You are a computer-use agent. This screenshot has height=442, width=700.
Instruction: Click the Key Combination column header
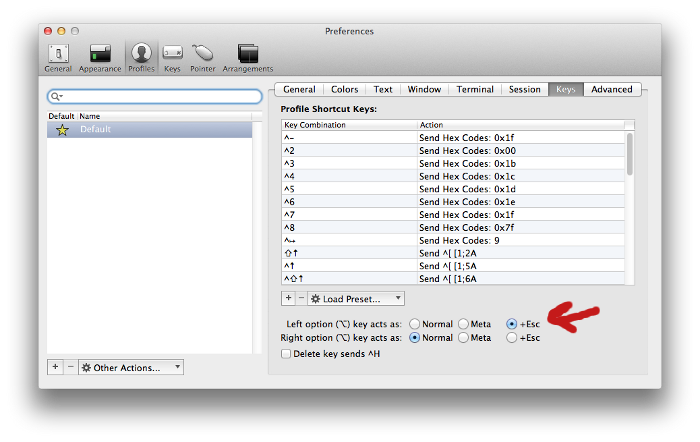[x=349, y=125]
